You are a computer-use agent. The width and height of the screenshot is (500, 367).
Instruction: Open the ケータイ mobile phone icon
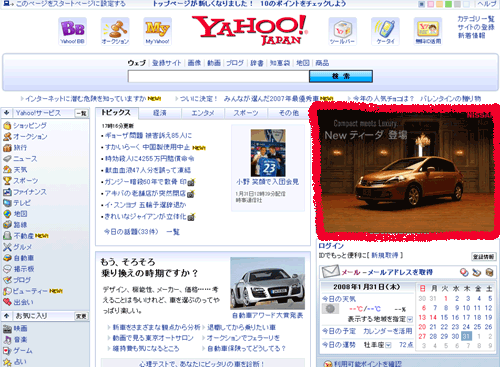click(385, 31)
